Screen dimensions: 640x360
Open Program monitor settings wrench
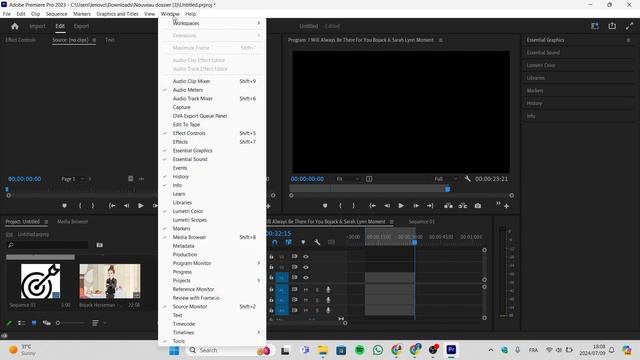pyautogui.click(x=467, y=179)
